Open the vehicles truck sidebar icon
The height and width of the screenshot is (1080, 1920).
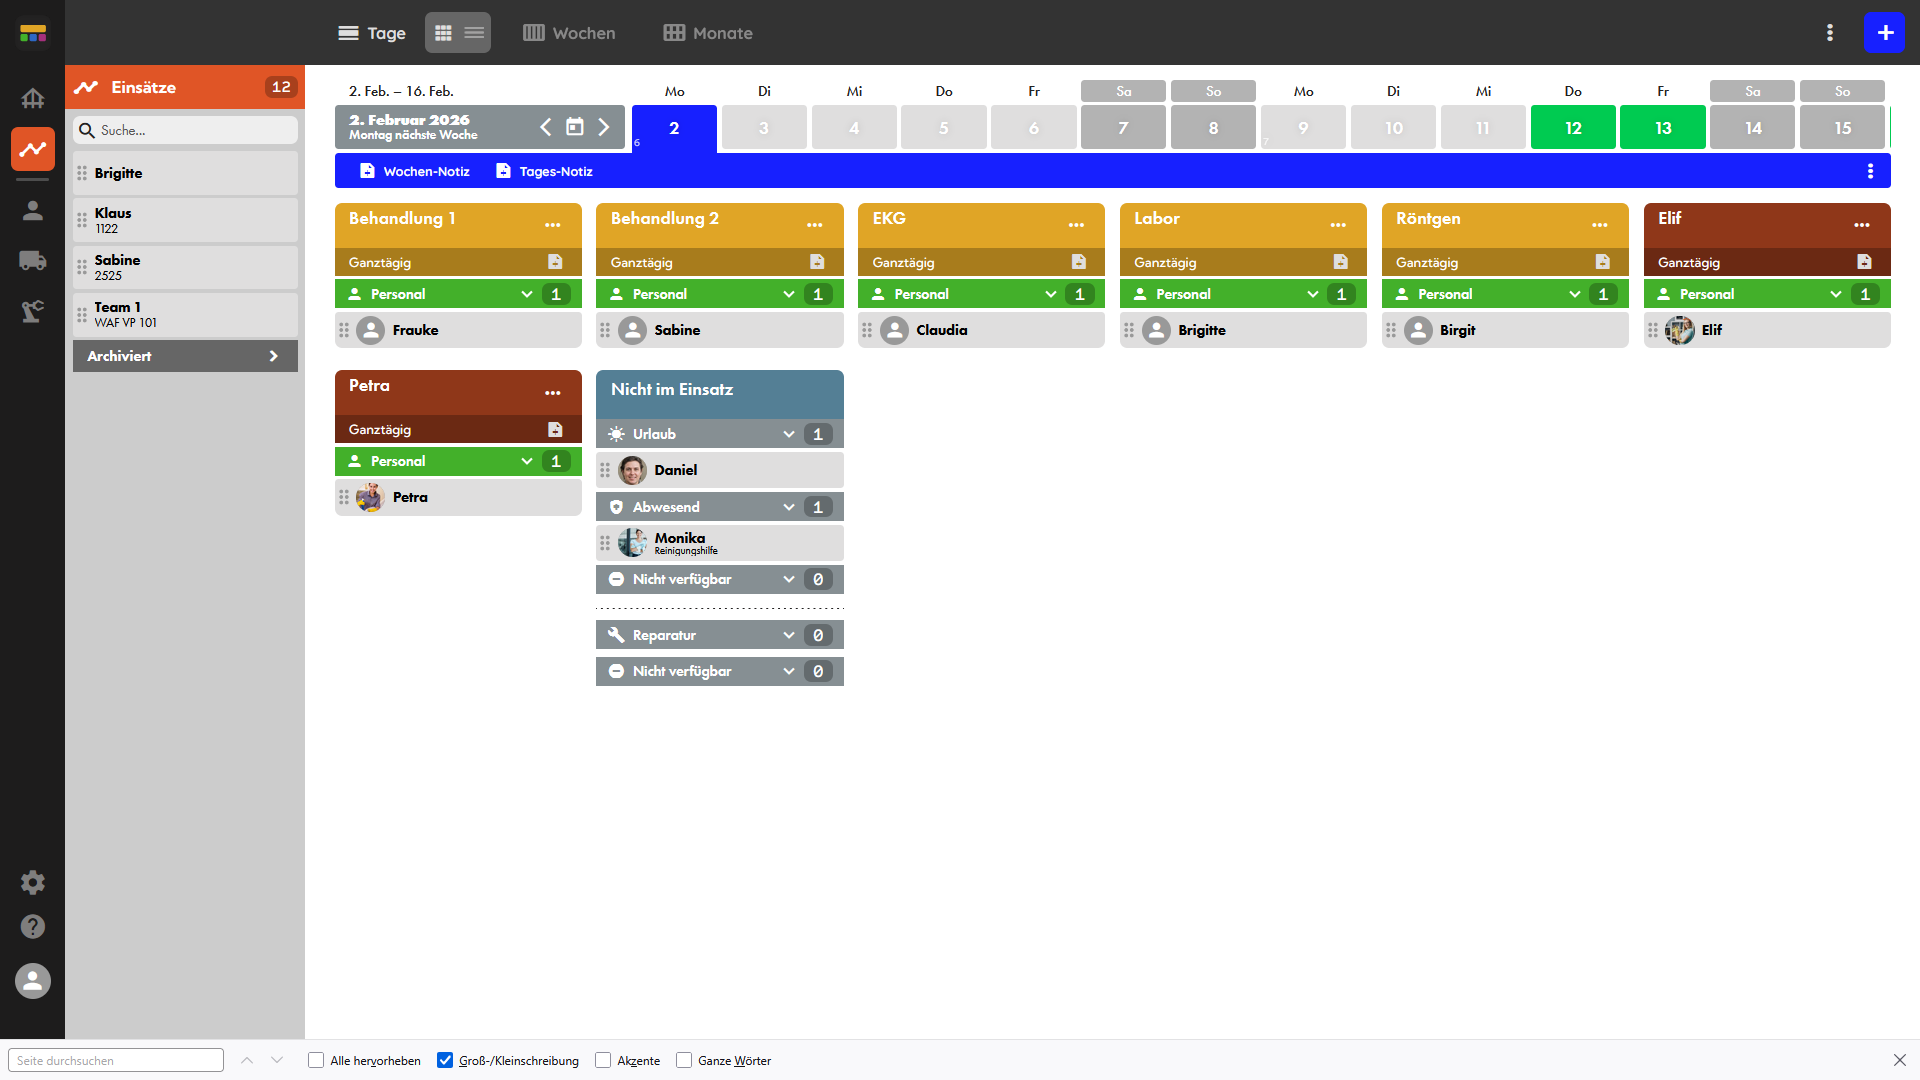32,261
